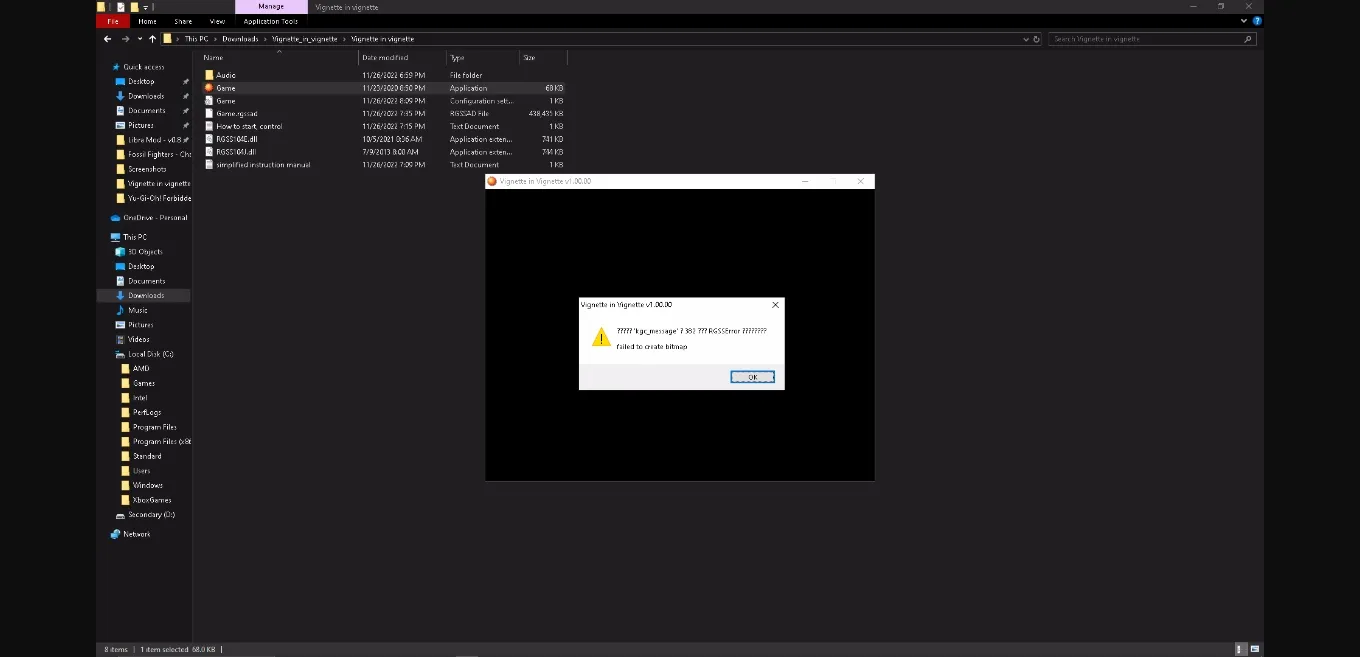Click the RGSS104E.dll file icon
Image resolution: width=1360 pixels, height=657 pixels.
(x=210, y=139)
